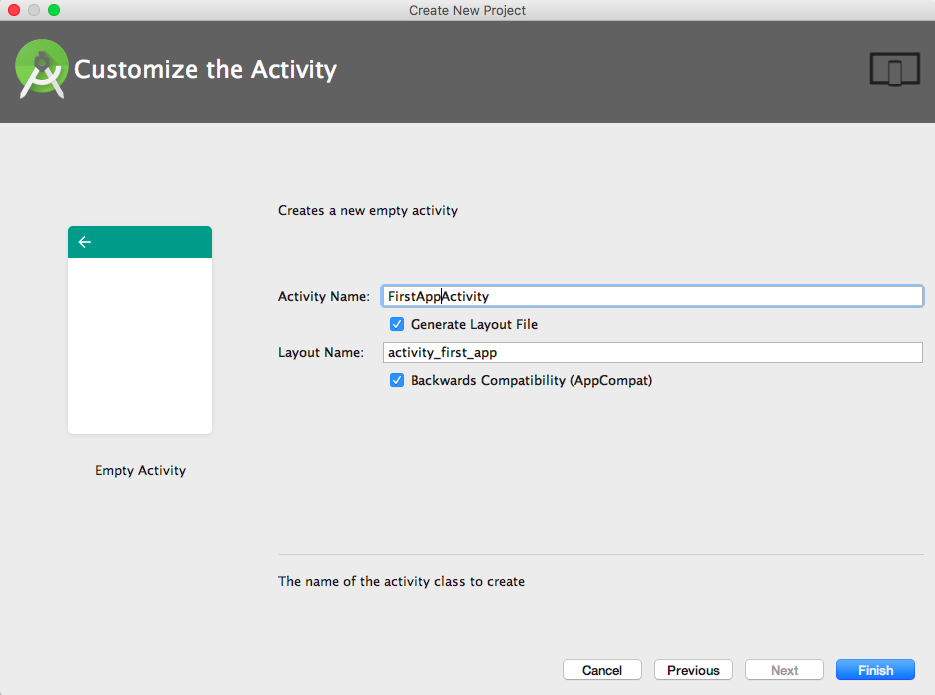Click the activity class name hint text
This screenshot has width=935, height=695.
[x=401, y=582]
